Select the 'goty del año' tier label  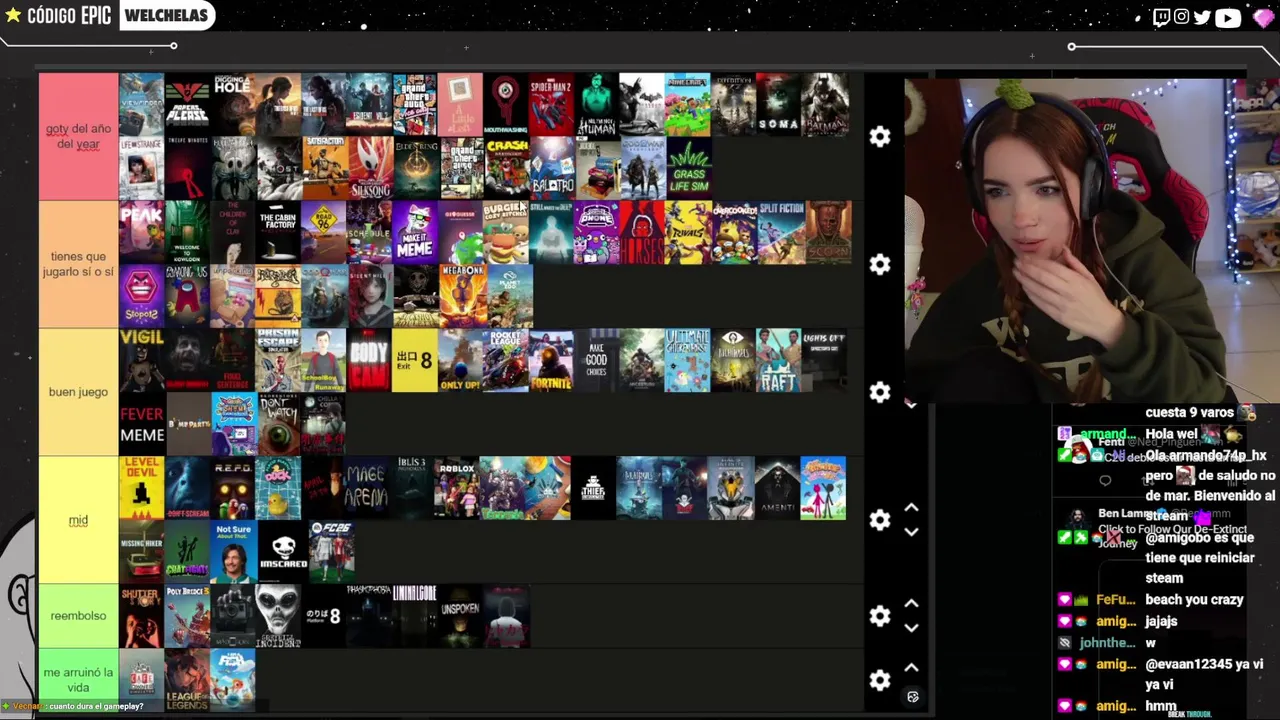tap(78, 136)
